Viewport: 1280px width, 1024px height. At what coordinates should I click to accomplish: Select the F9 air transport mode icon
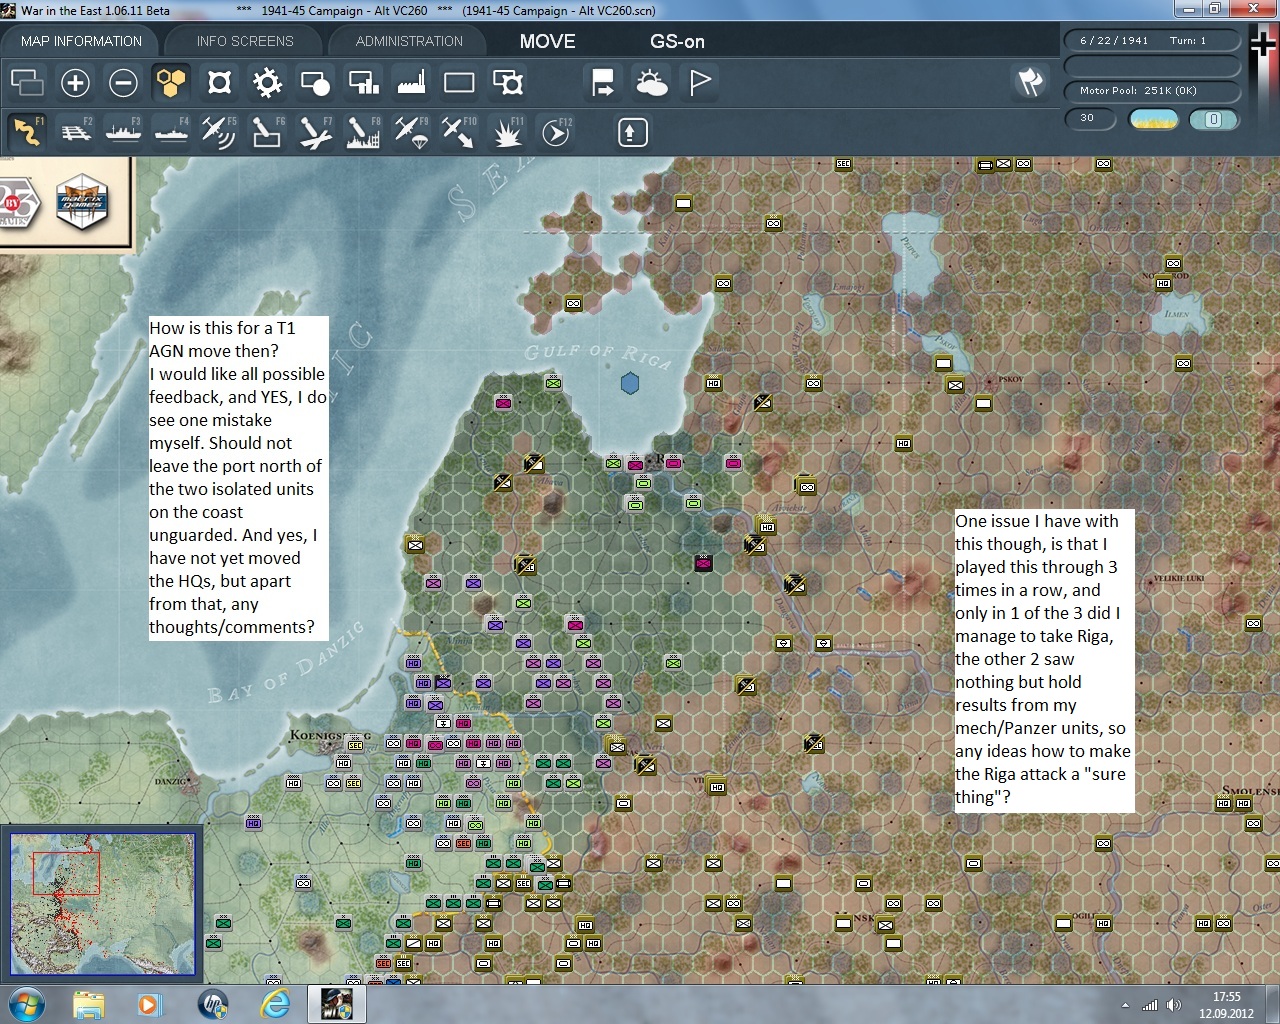pyautogui.click(x=411, y=131)
